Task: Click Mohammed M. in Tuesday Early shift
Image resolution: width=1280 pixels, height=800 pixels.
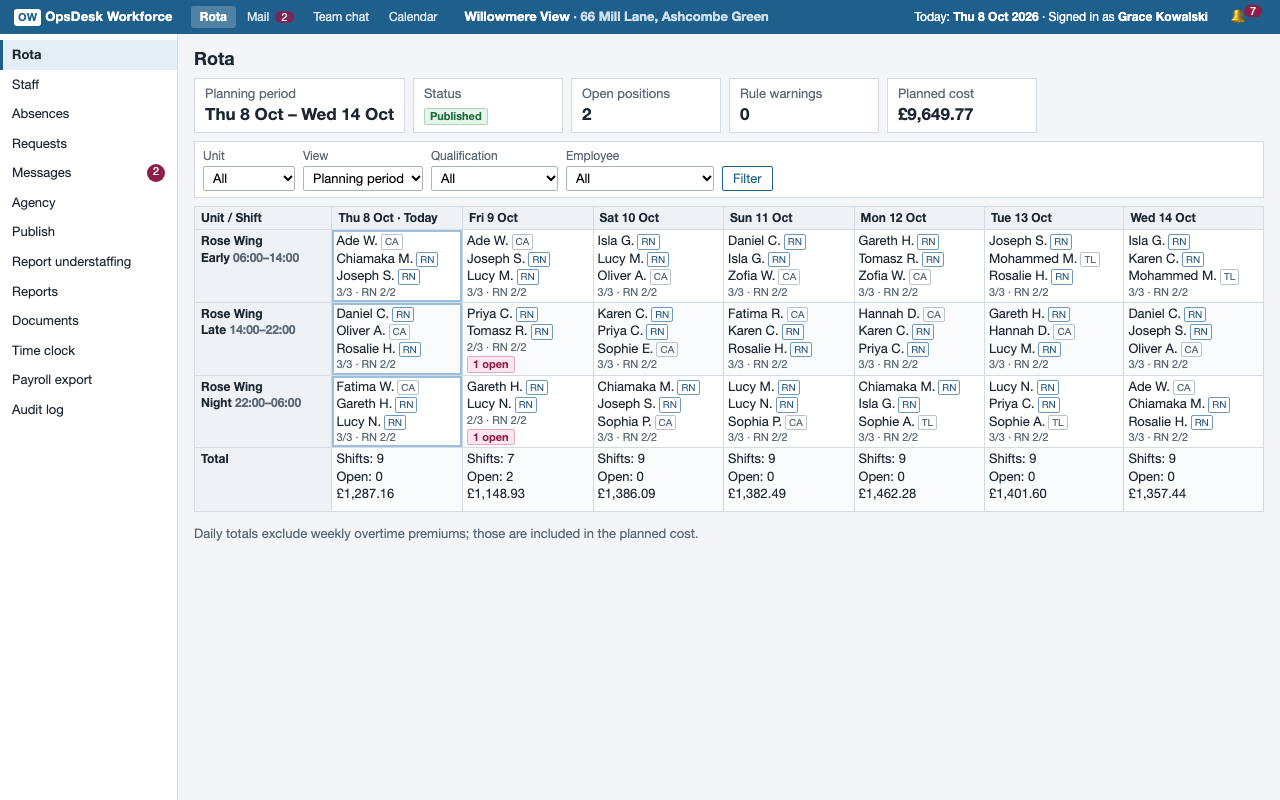Action: click(1033, 259)
